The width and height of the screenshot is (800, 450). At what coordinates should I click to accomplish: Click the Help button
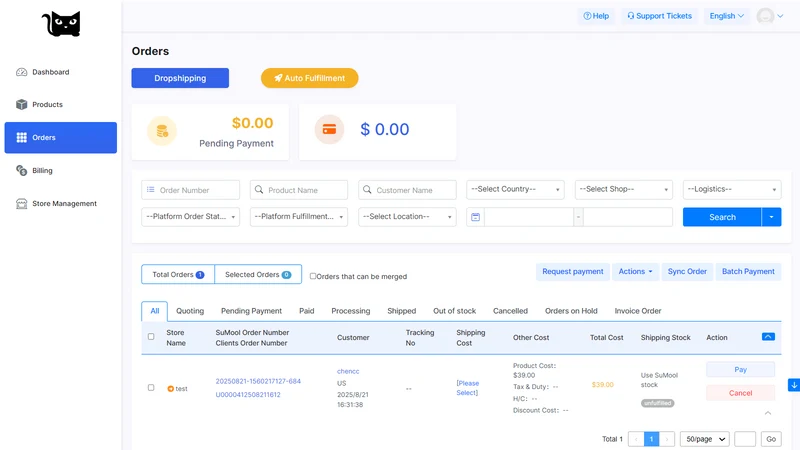click(596, 16)
